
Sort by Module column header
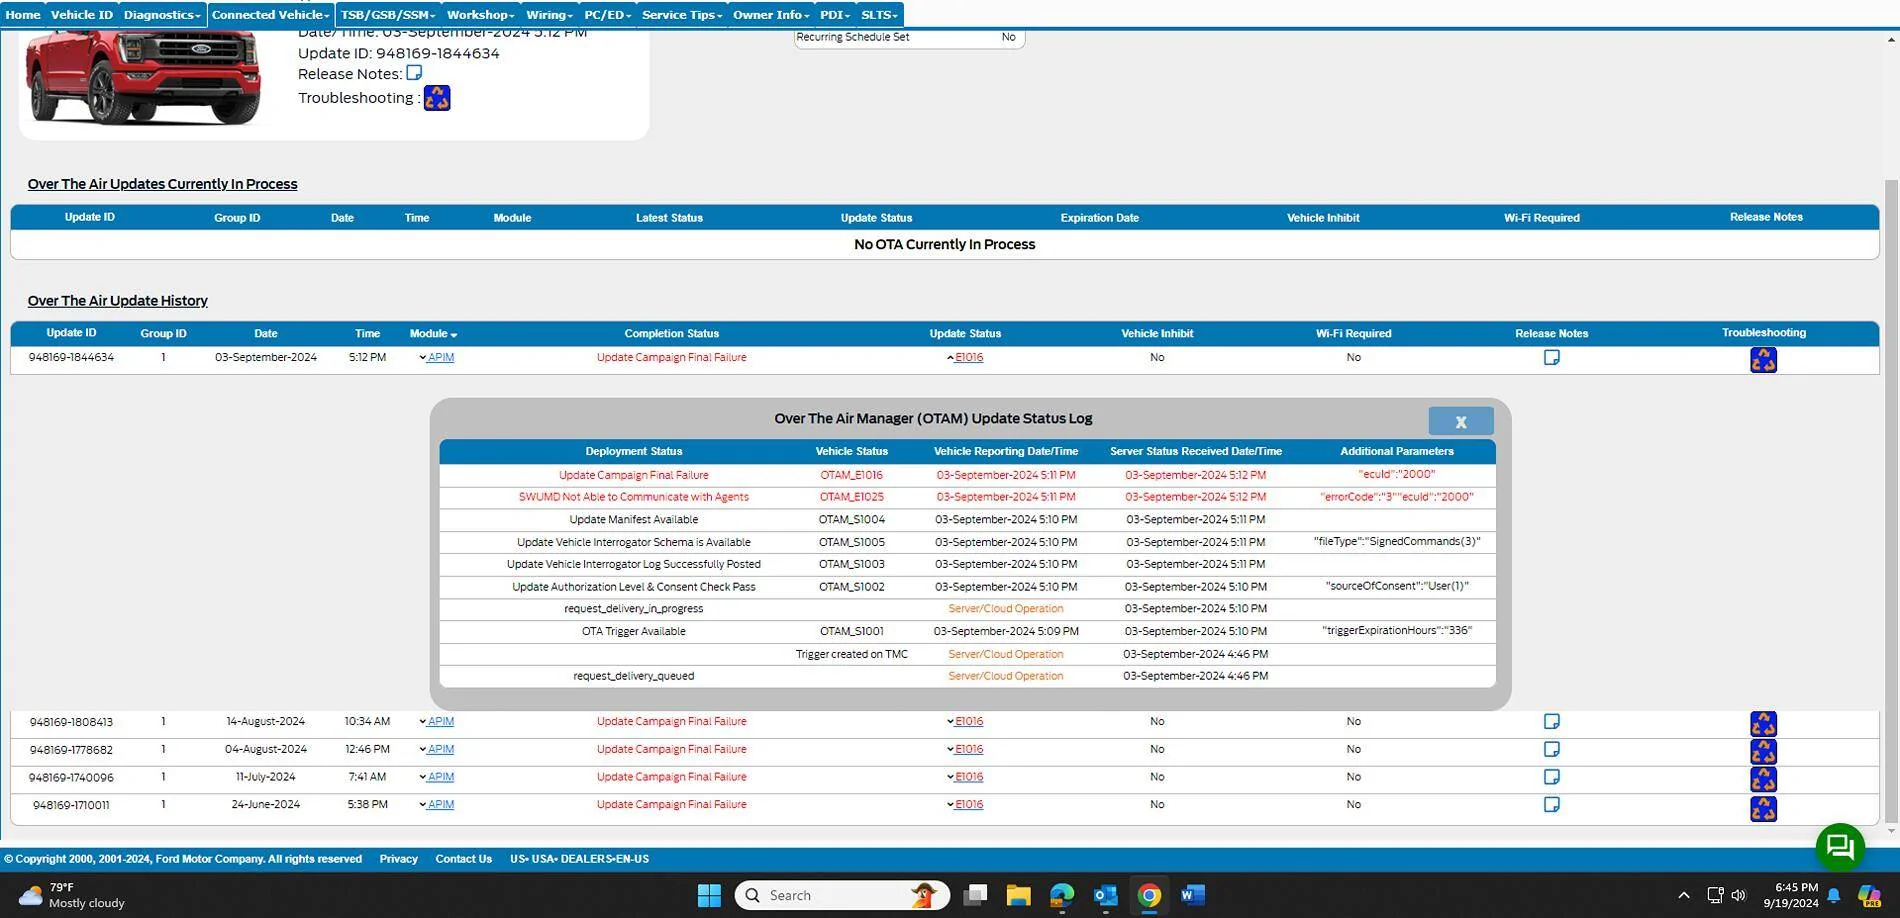pyautogui.click(x=433, y=334)
